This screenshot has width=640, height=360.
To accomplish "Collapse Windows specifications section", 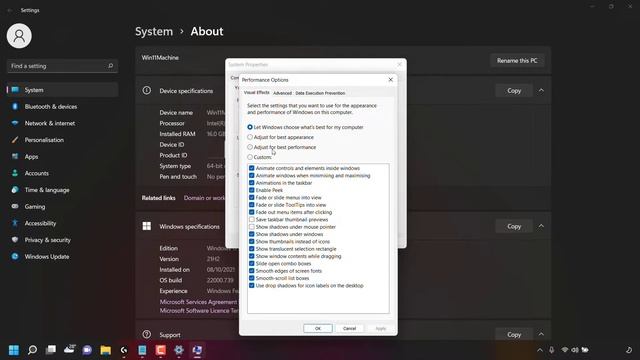I will (x=541, y=226).
